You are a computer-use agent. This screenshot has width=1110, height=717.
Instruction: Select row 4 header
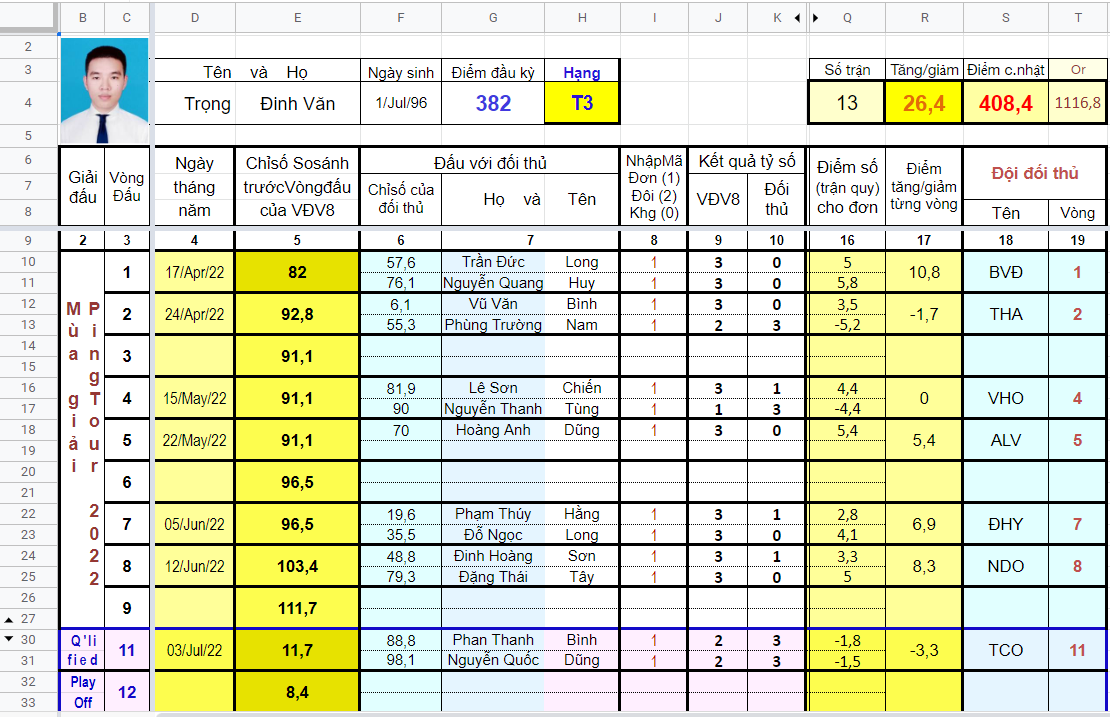pos(28,103)
